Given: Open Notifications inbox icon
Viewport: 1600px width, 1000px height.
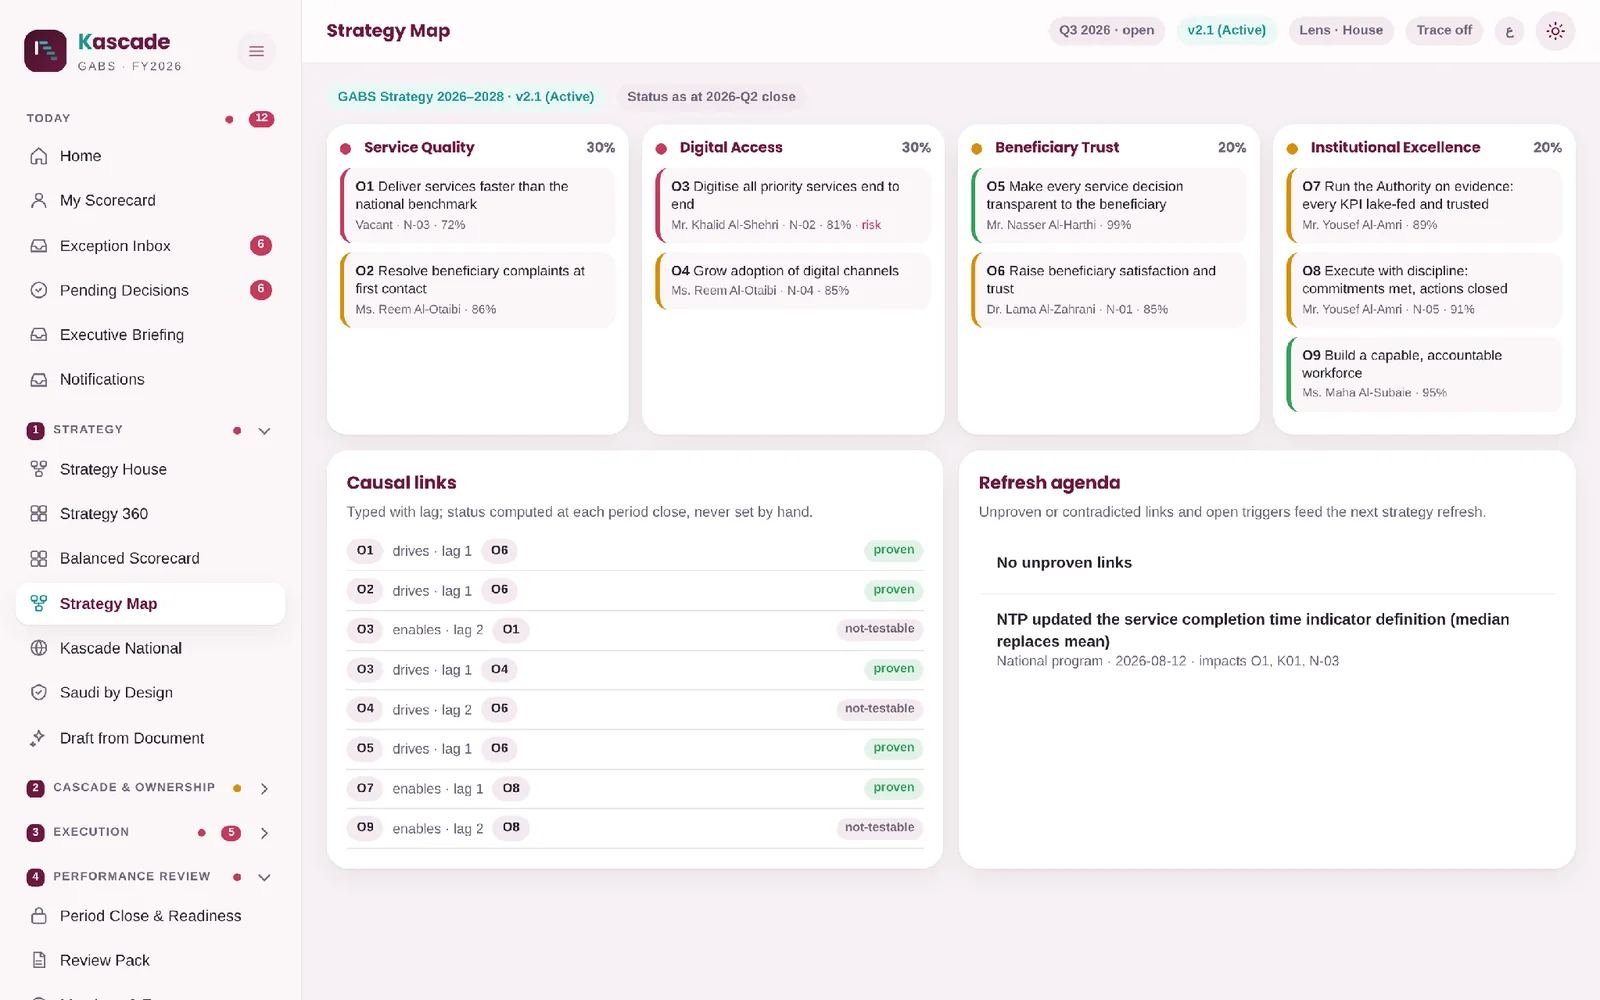Looking at the screenshot, I should click(x=39, y=379).
